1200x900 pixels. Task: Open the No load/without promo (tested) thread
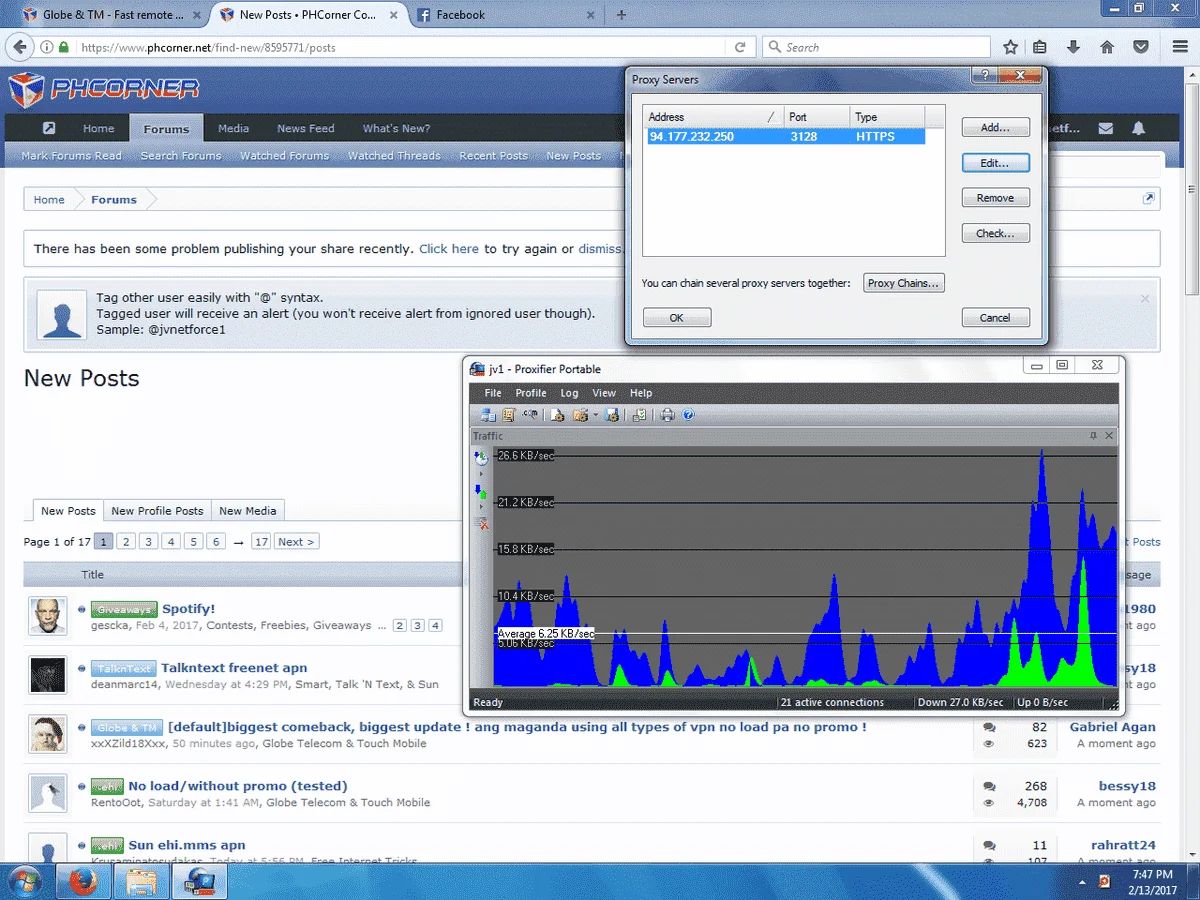(238, 786)
